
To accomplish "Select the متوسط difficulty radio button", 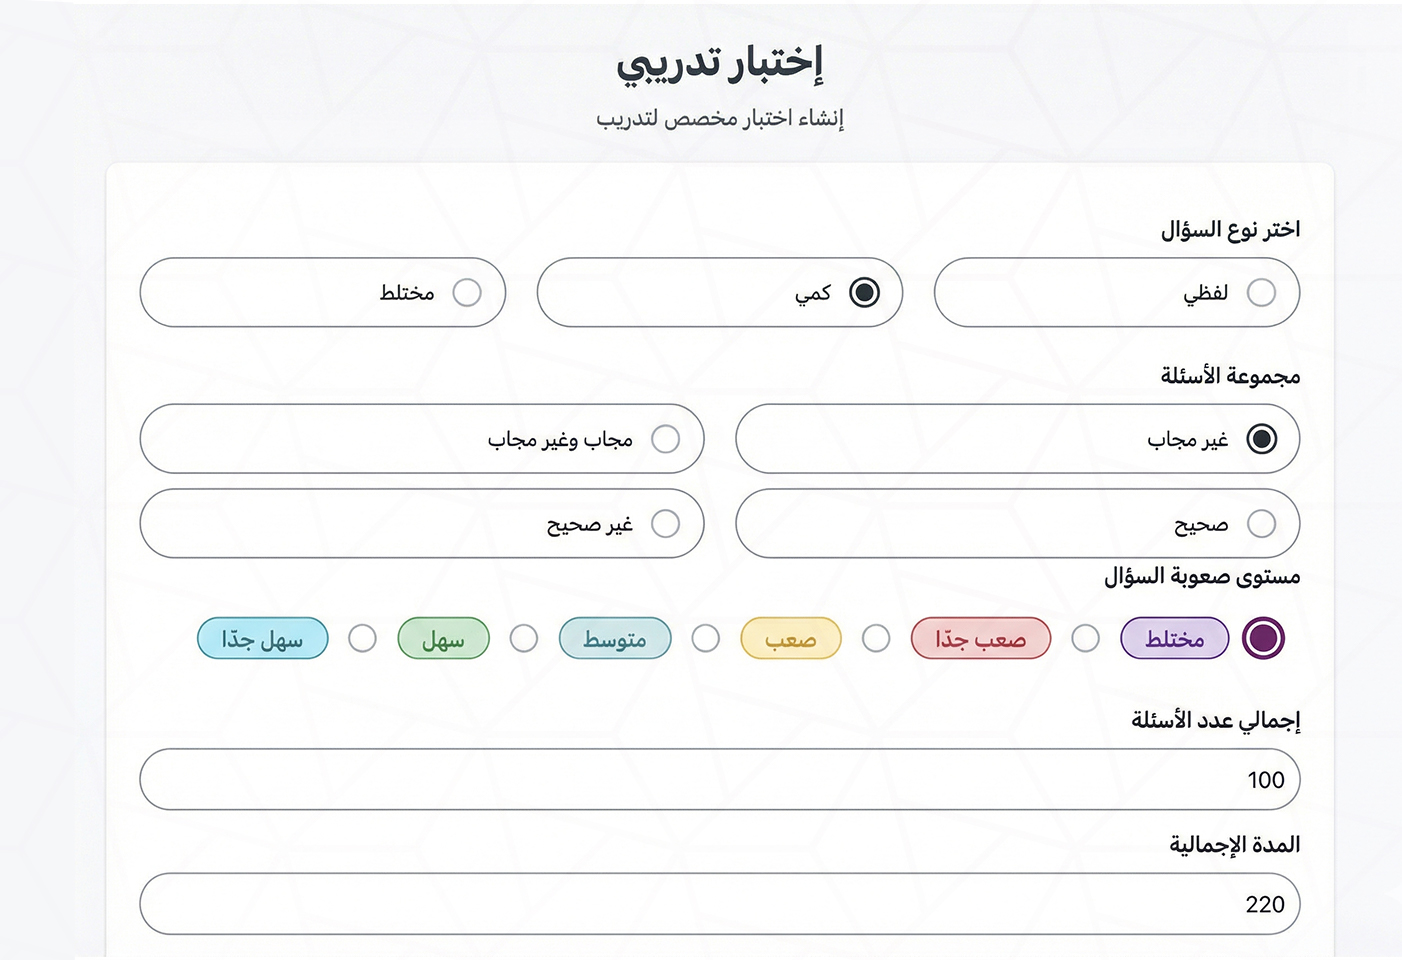I will pyautogui.click(x=705, y=638).
